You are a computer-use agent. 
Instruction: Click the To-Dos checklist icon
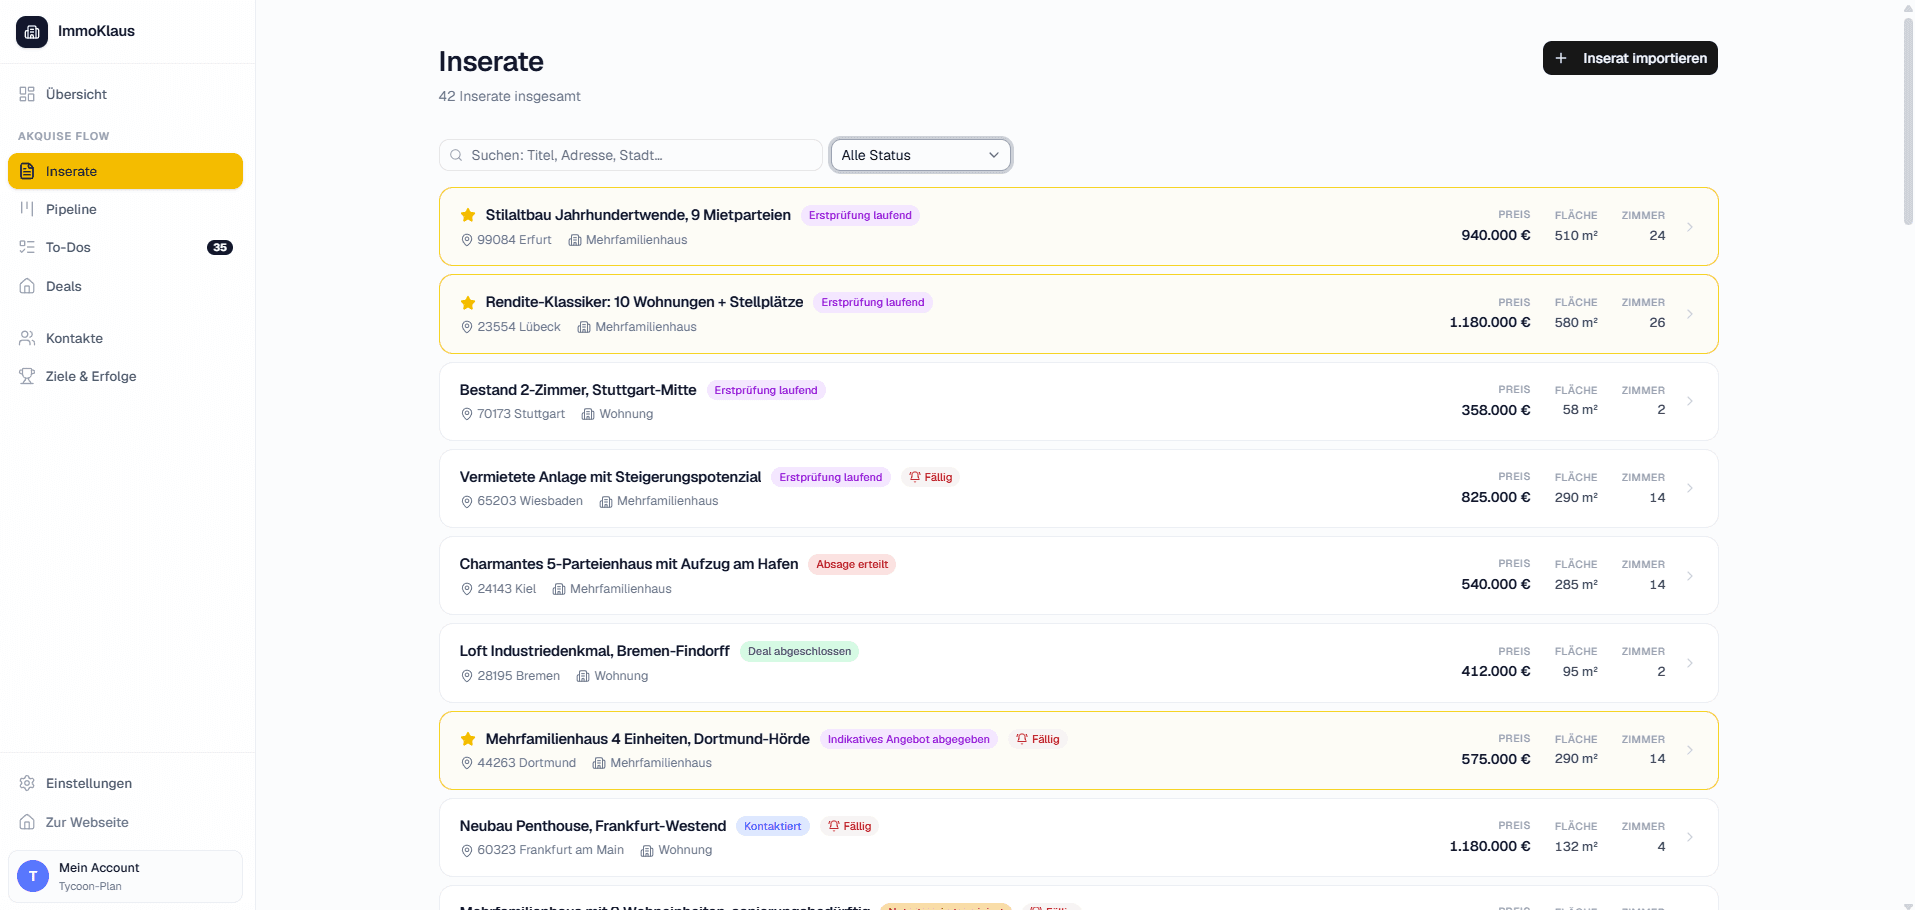[x=27, y=247]
